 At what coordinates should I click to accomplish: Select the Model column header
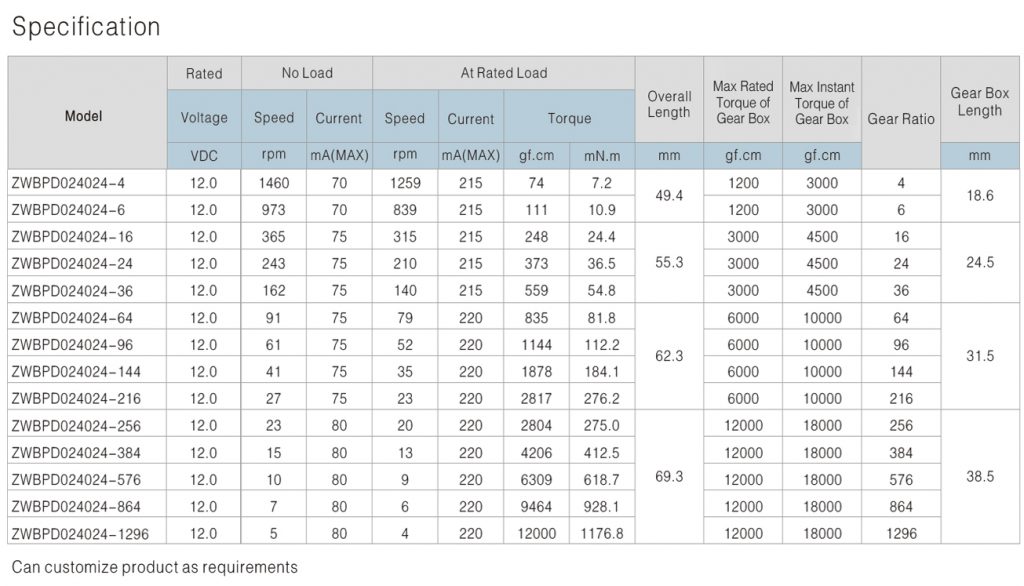click(84, 116)
